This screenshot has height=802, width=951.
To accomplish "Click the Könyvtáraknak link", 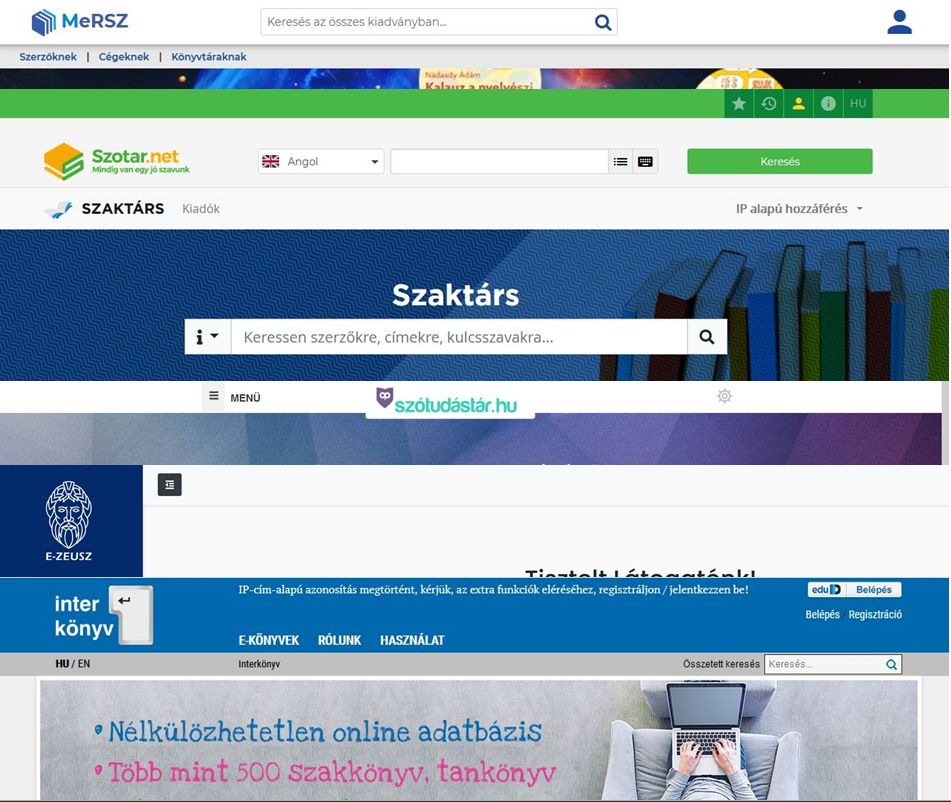I will click(x=208, y=57).
